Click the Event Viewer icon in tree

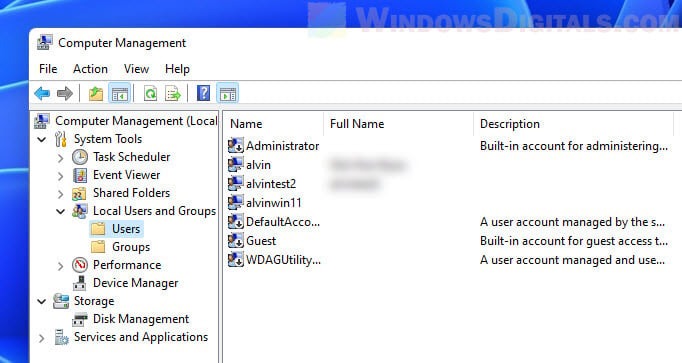click(80, 175)
